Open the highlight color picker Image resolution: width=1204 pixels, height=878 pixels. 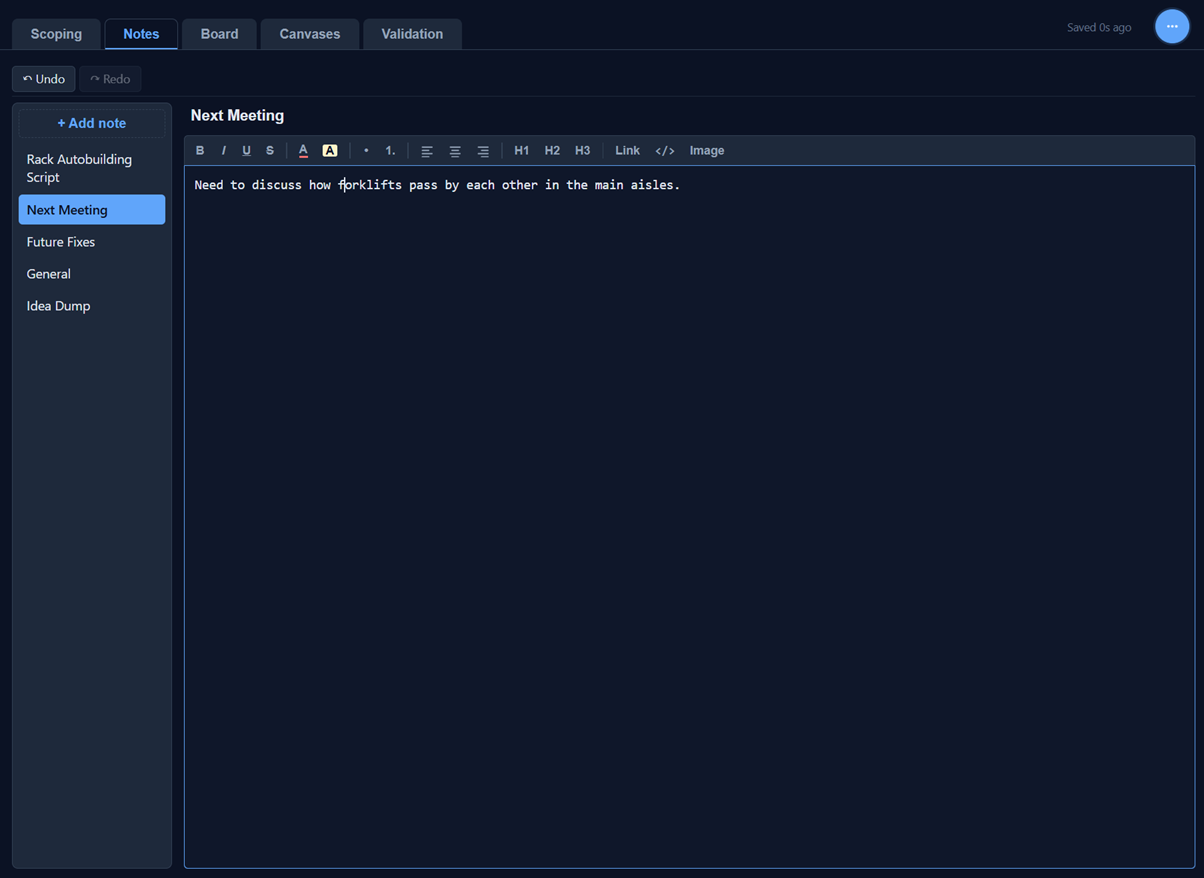[330, 151]
